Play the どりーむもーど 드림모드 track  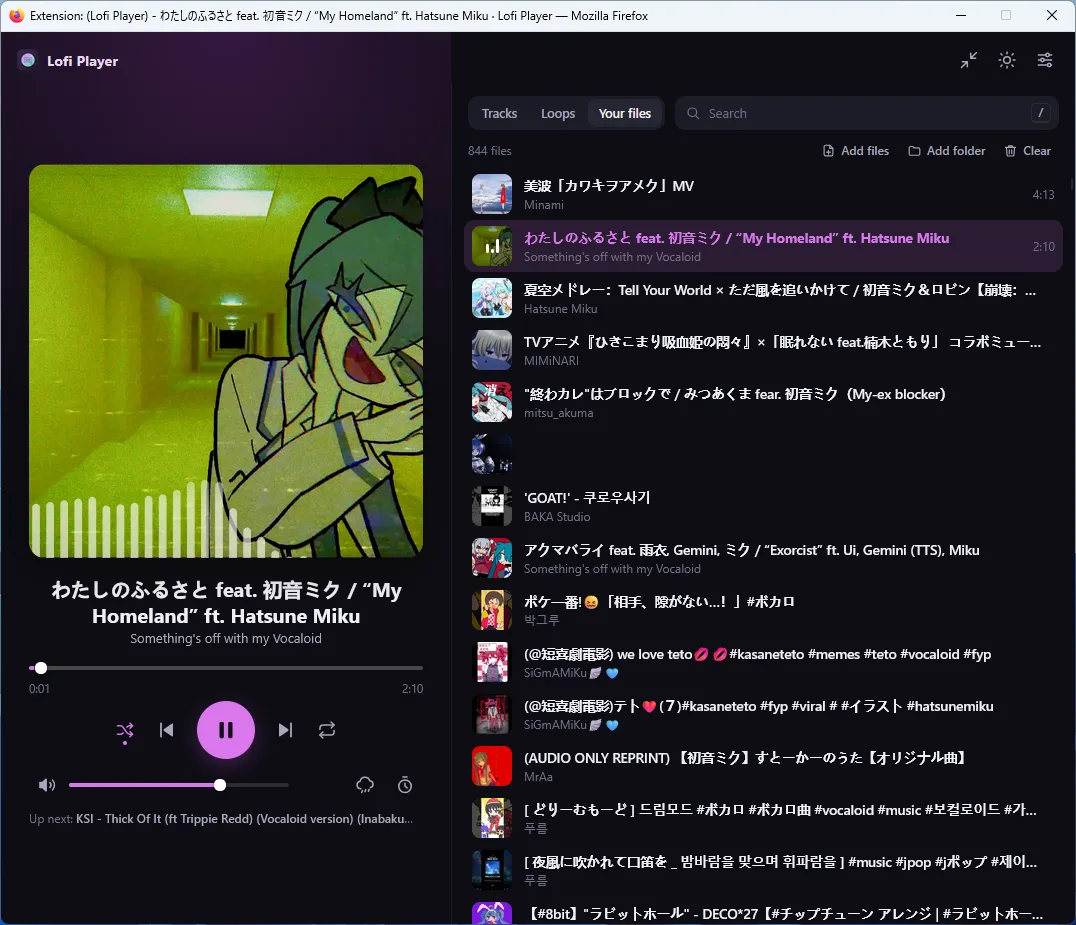[763, 818]
